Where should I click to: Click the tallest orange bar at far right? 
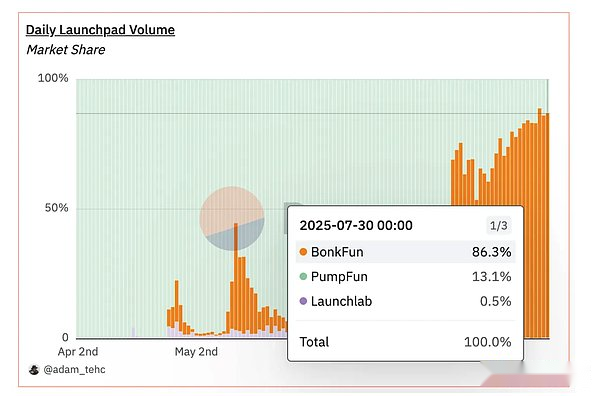pyautogui.click(x=540, y=223)
